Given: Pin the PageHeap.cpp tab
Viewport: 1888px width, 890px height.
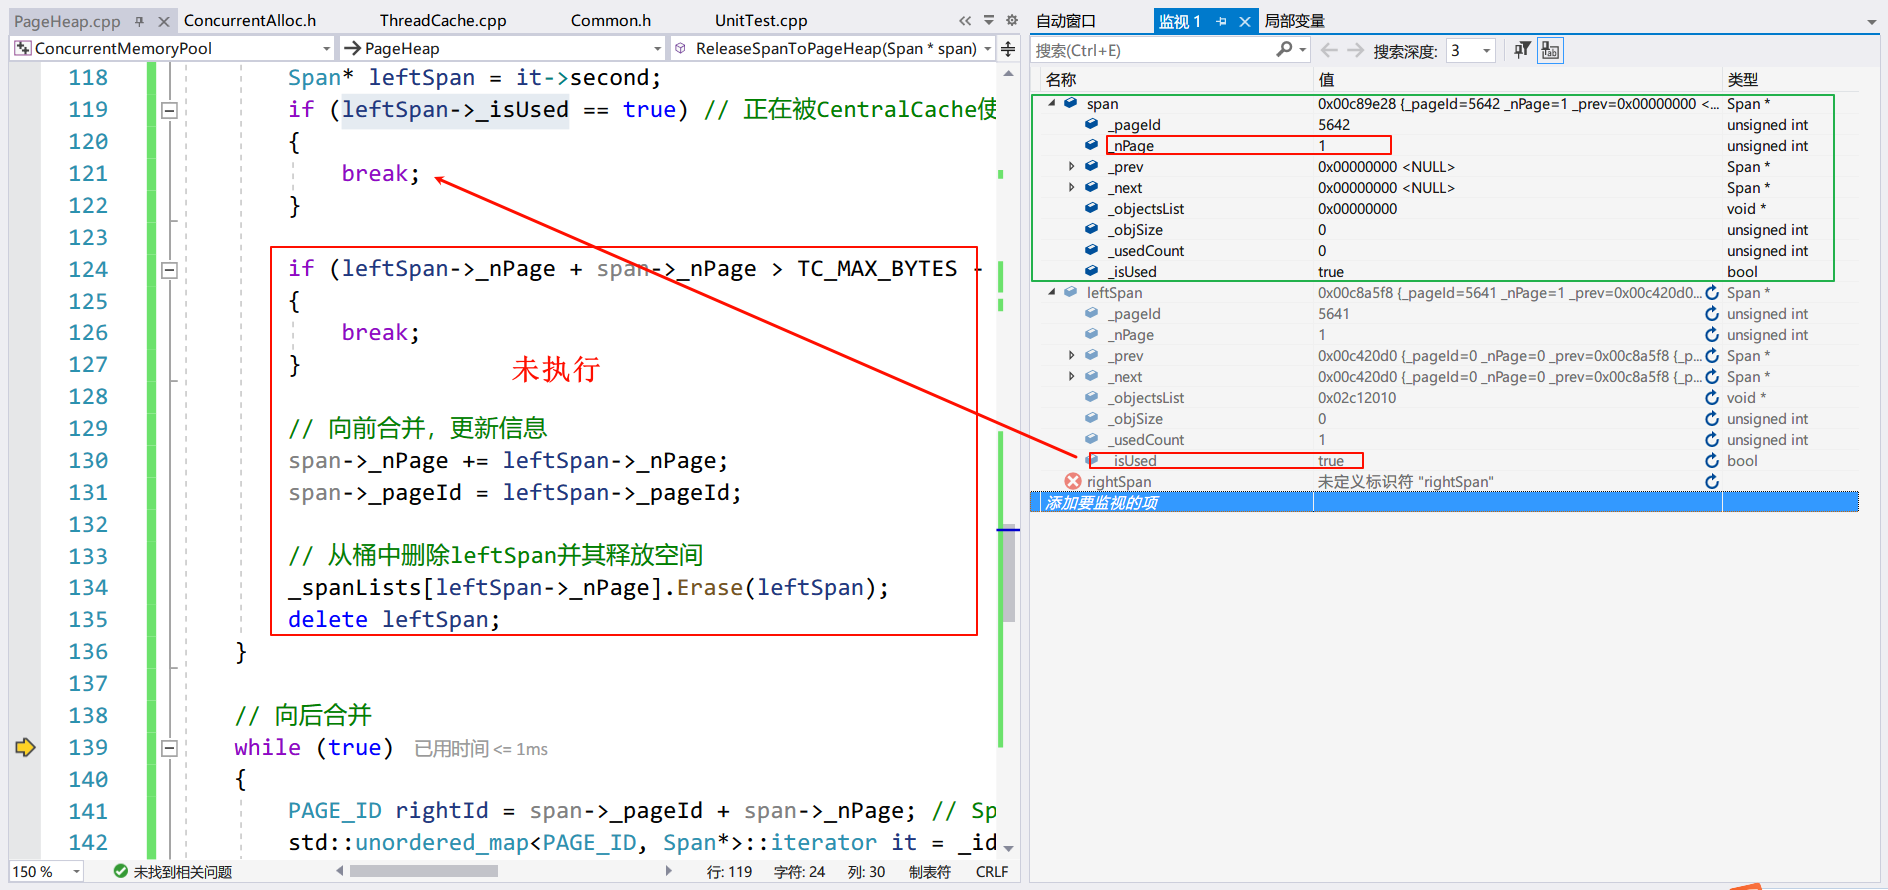Looking at the screenshot, I should coord(139,21).
